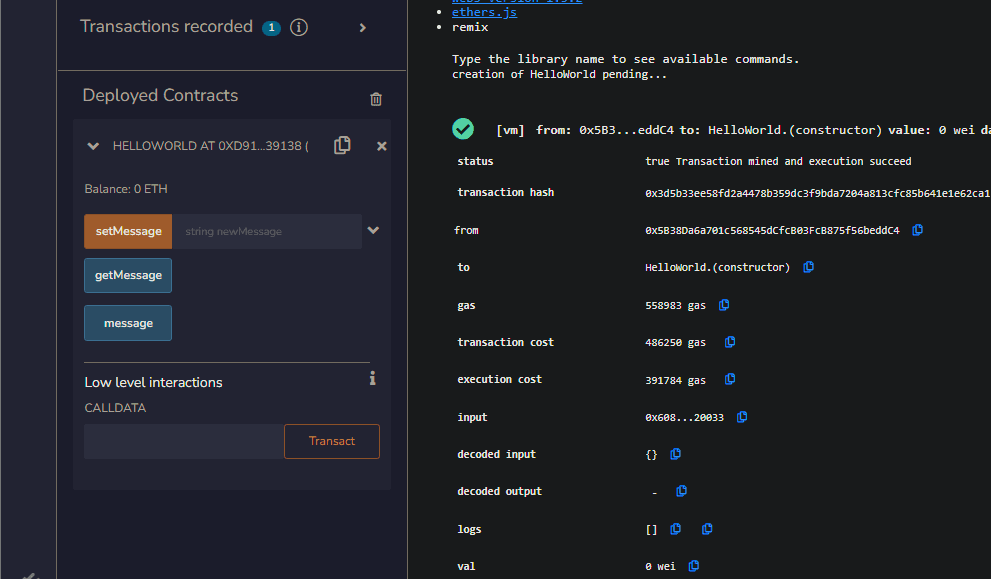Open the Transactions recorded info icon
This screenshot has width=991, height=579.
pos(299,27)
